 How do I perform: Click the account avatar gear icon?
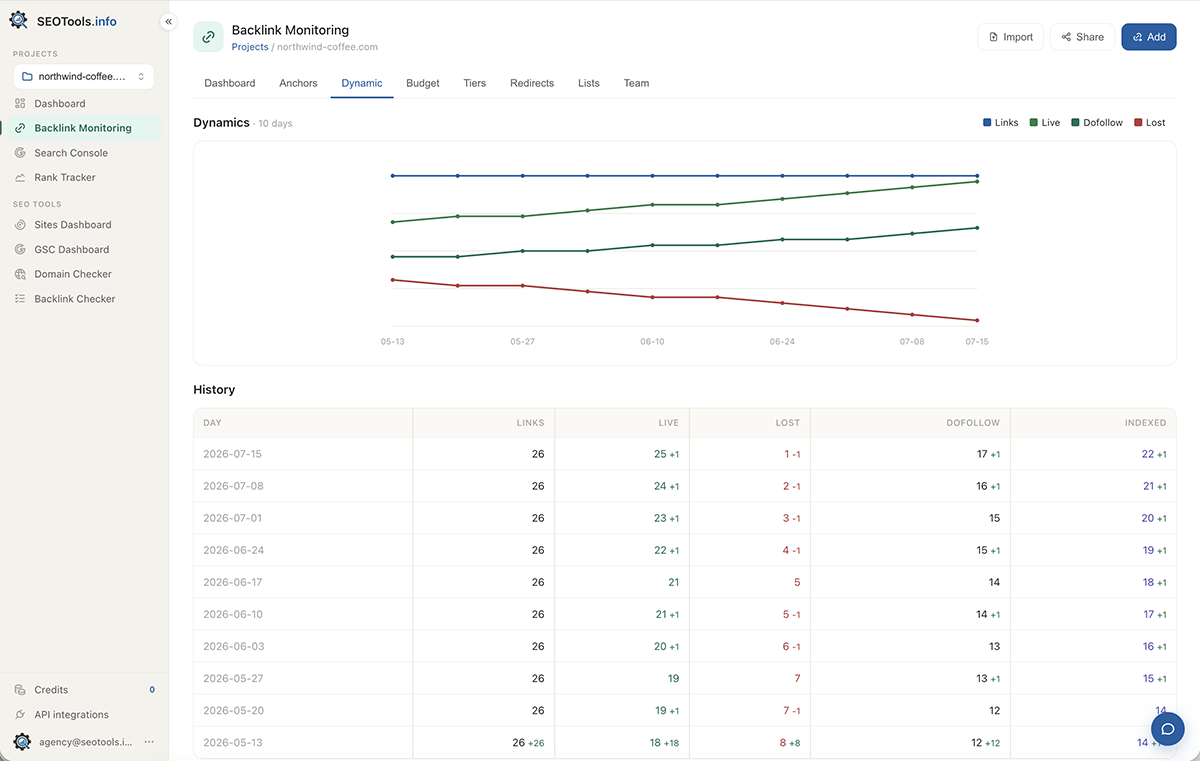[22, 741]
